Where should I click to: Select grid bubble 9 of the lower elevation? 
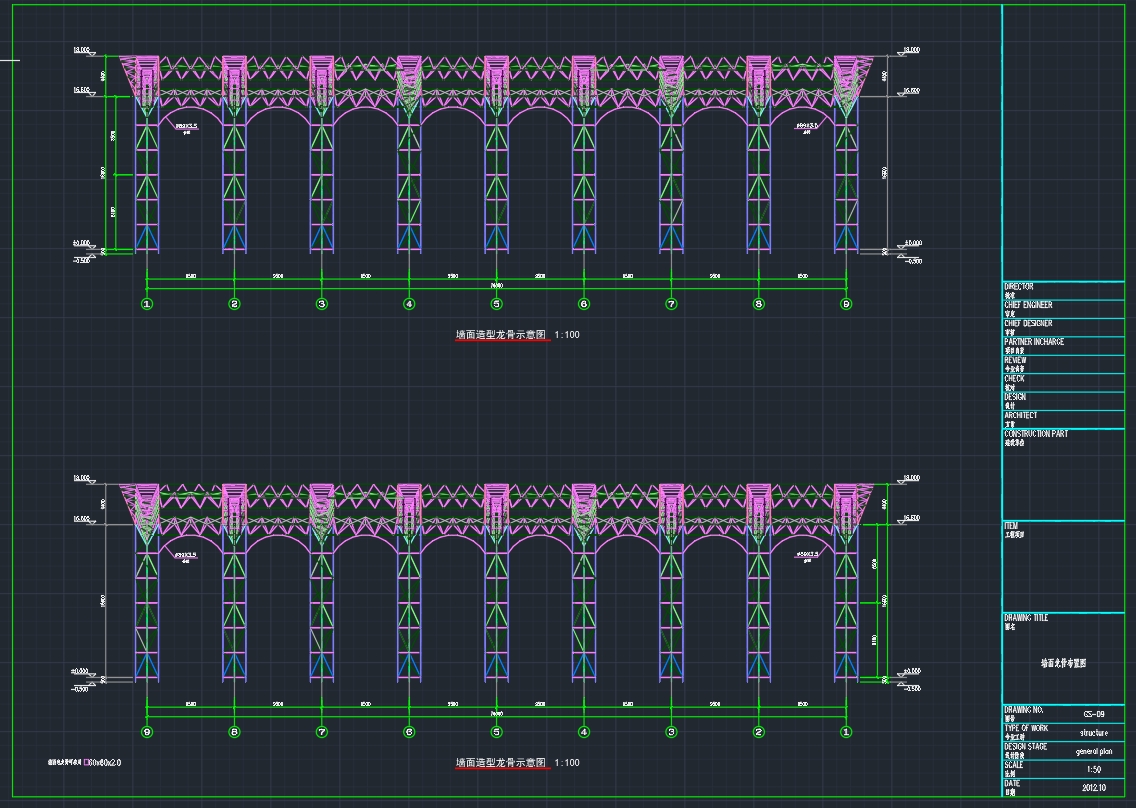(x=147, y=732)
